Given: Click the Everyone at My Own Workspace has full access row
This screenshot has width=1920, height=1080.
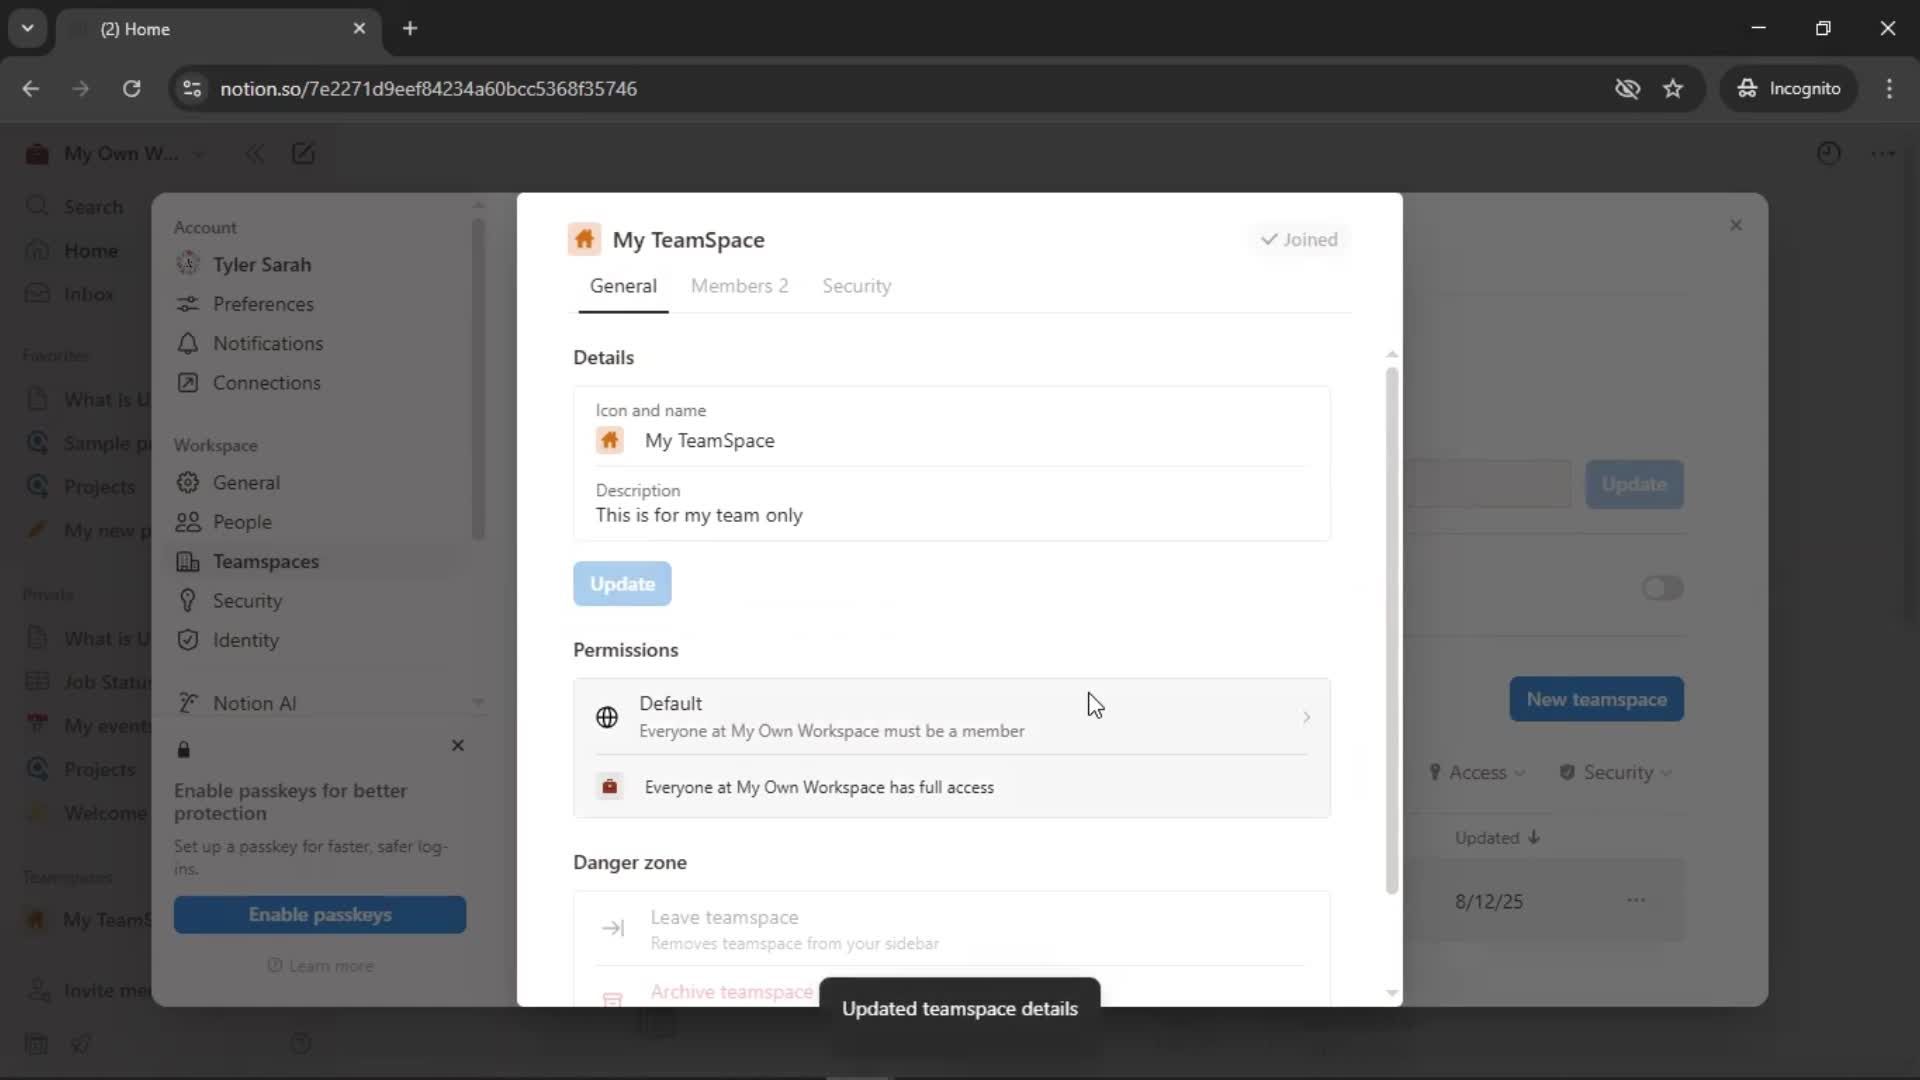Looking at the screenshot, I should click(x=951, y=788).
